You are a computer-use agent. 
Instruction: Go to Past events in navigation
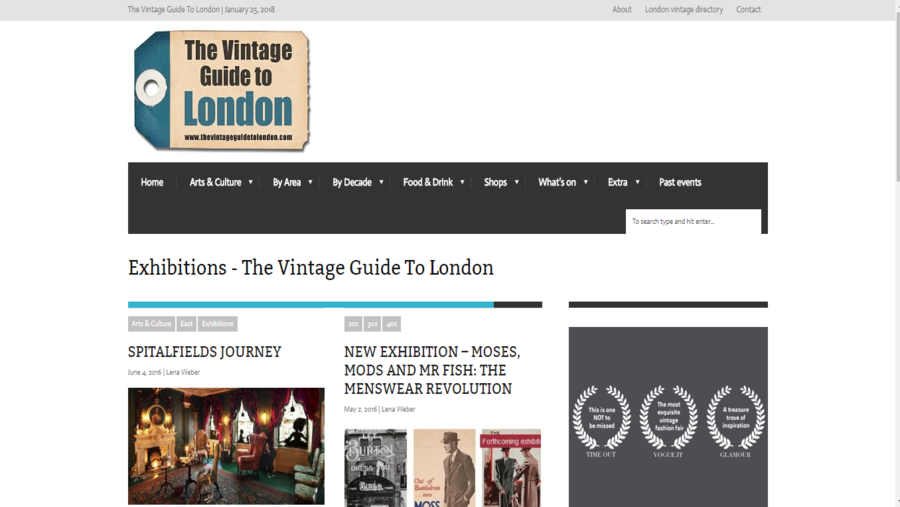[680, 182]
